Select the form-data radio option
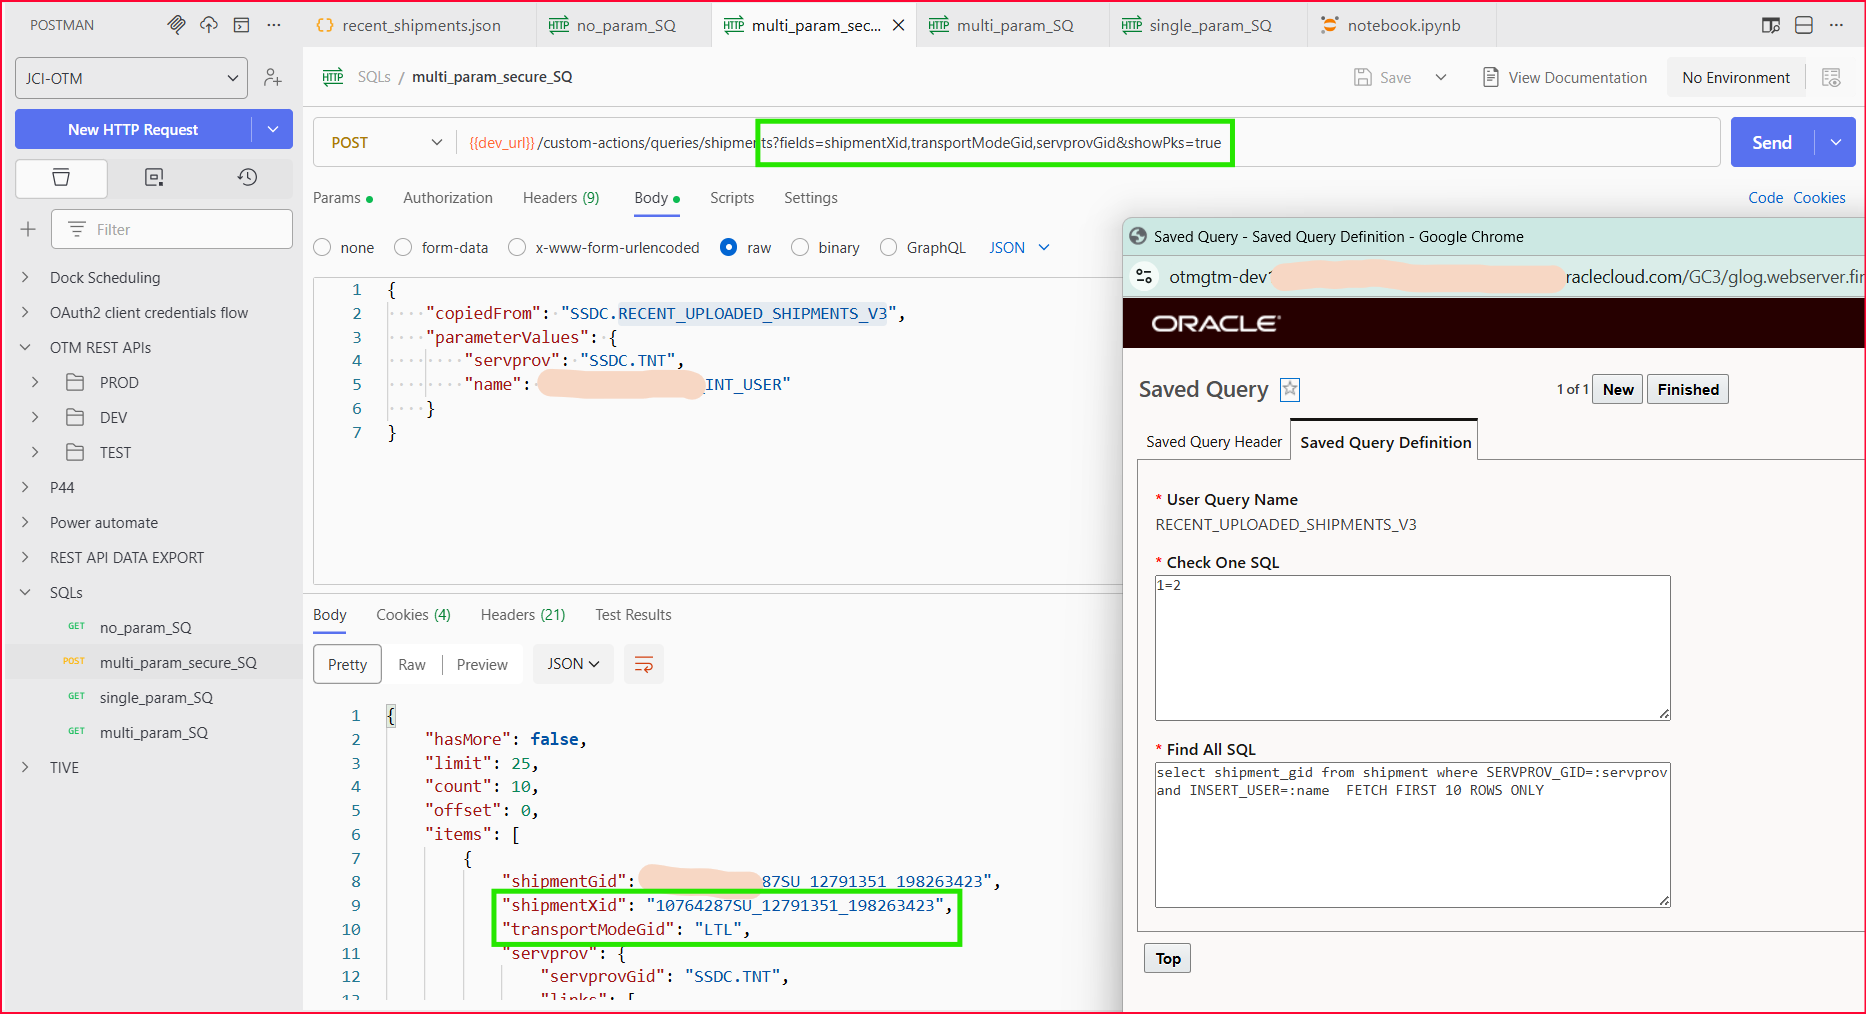 pos(403,247)
